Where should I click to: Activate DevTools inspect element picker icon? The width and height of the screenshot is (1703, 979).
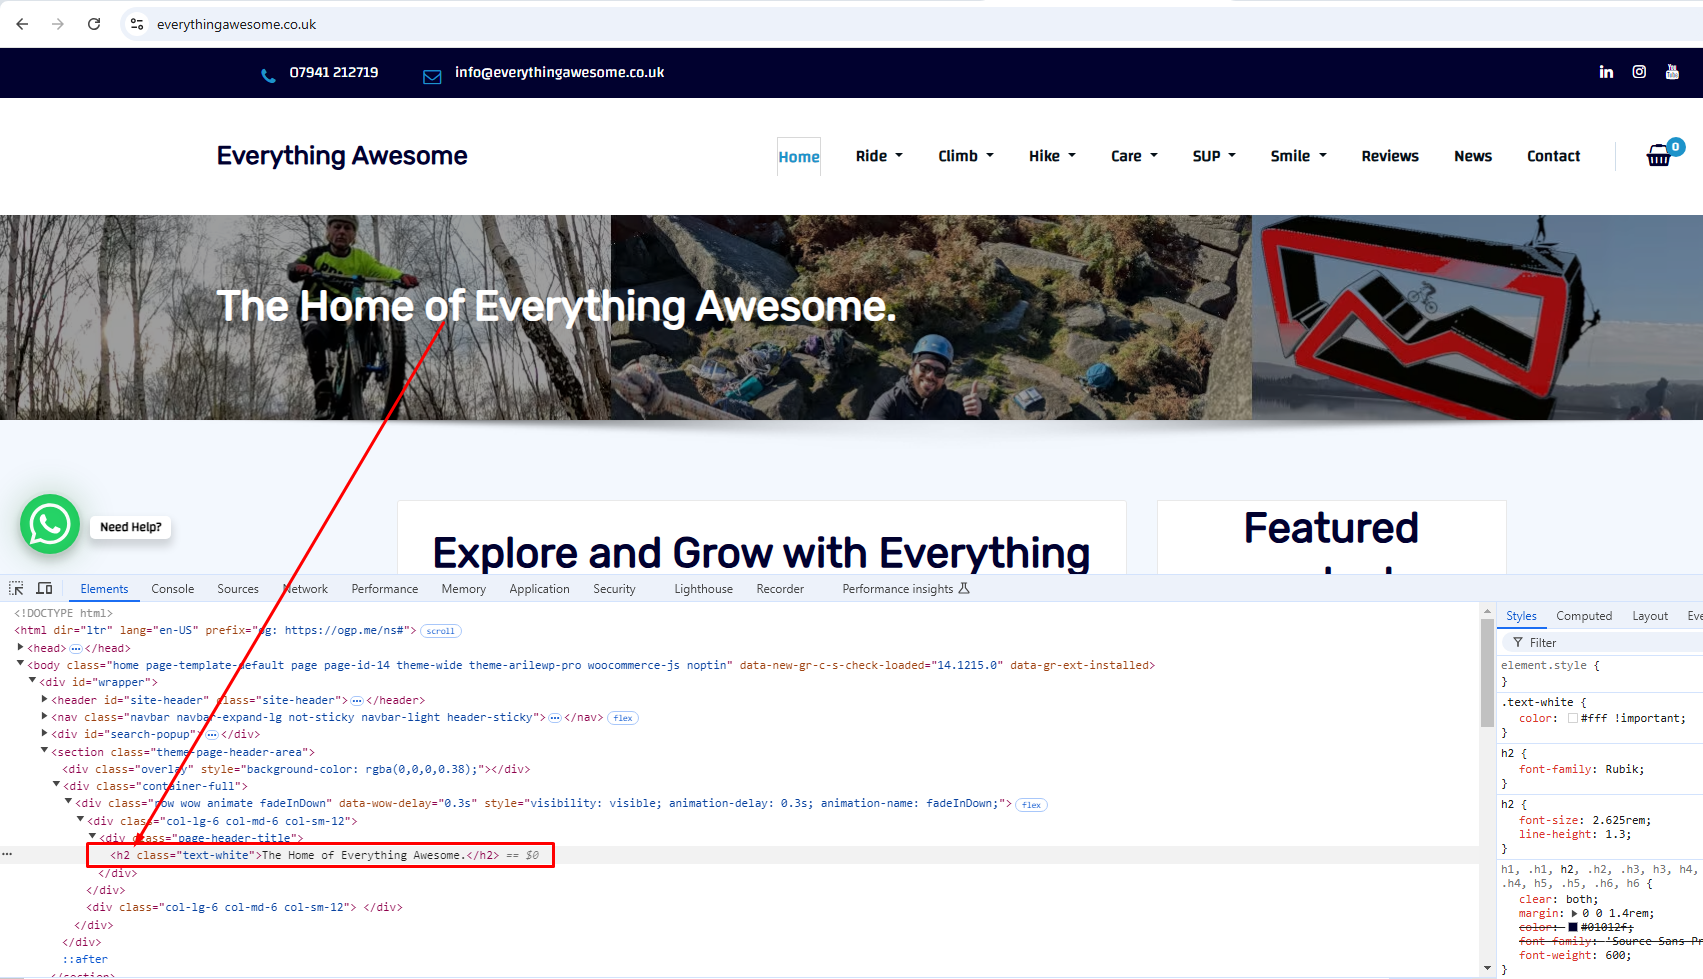16,588
